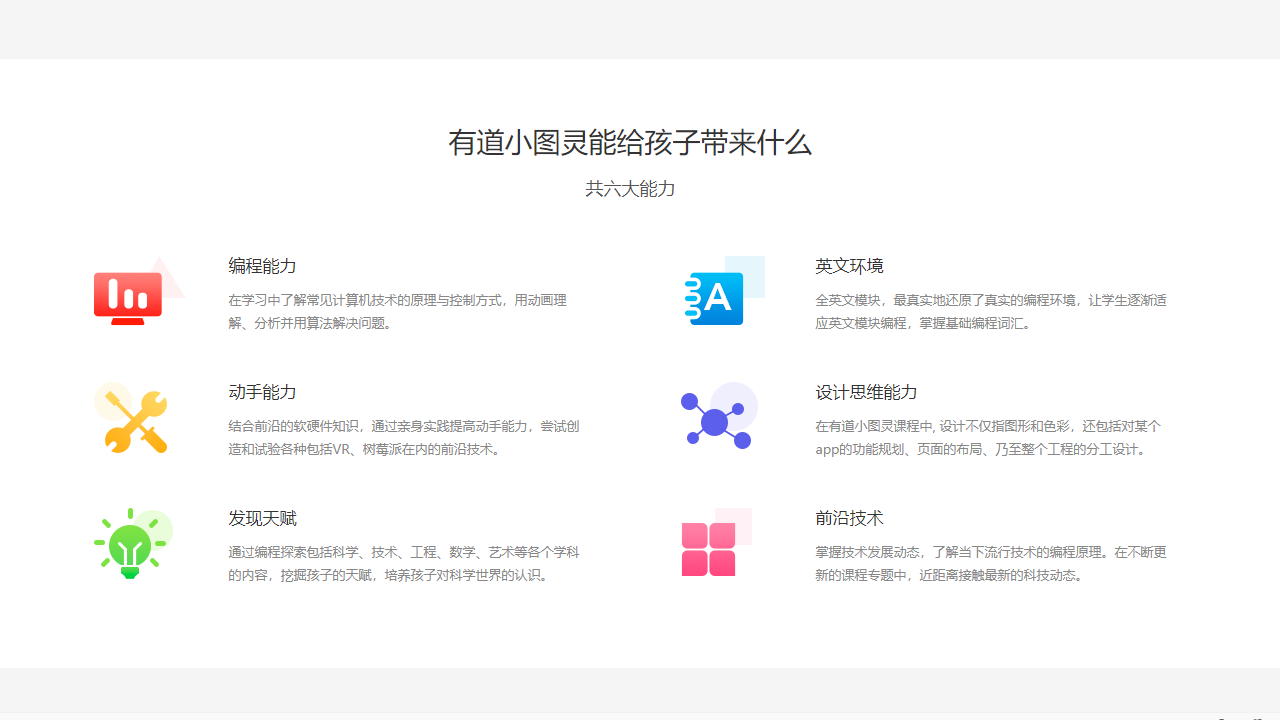Click the orange tools icon for 动手能力
The image size is (1280, 720).
[x=131, y=420]
